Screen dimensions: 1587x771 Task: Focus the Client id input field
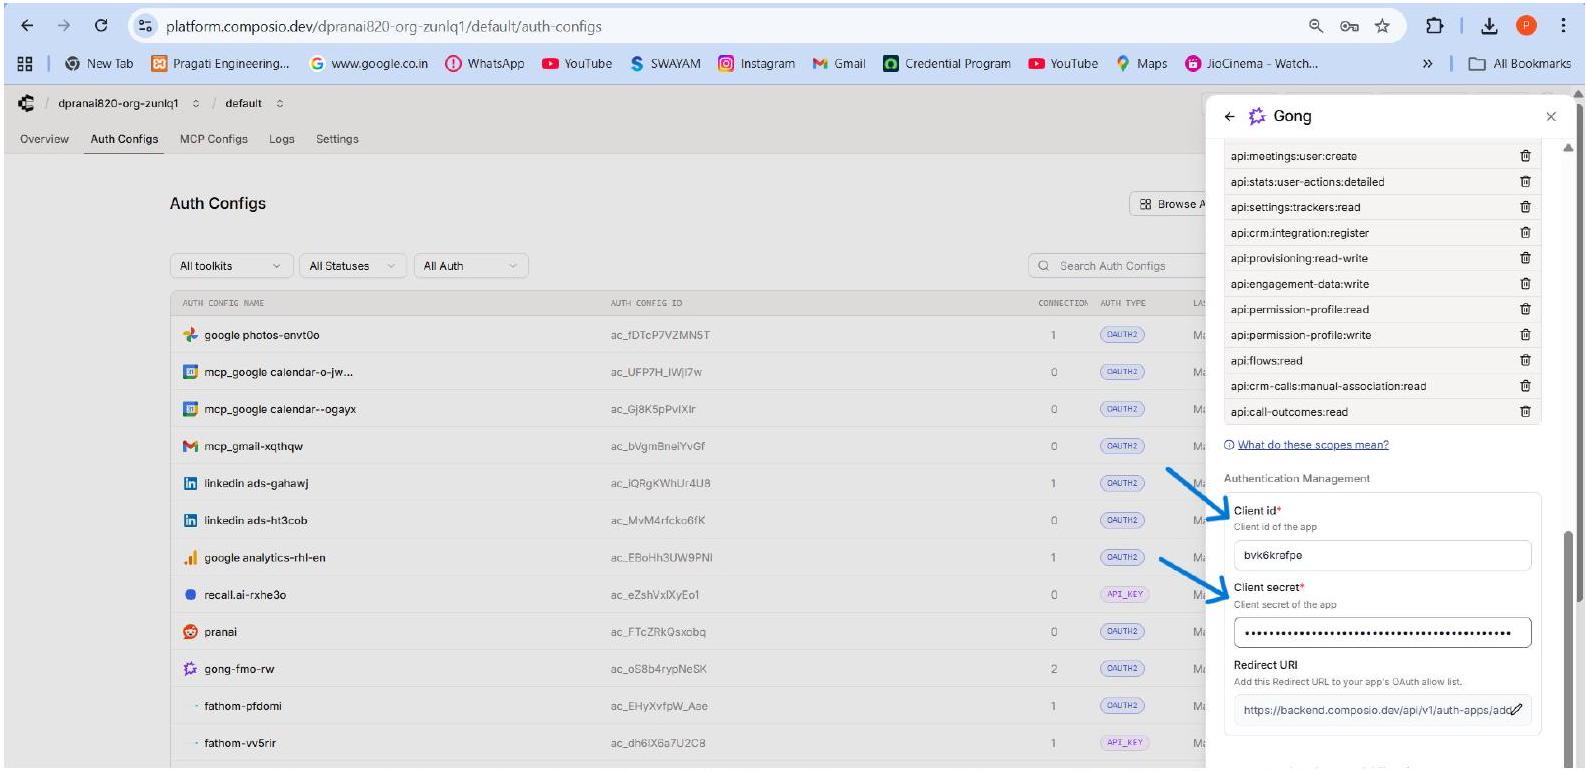pyautogui.click(x=1382, y=555)
